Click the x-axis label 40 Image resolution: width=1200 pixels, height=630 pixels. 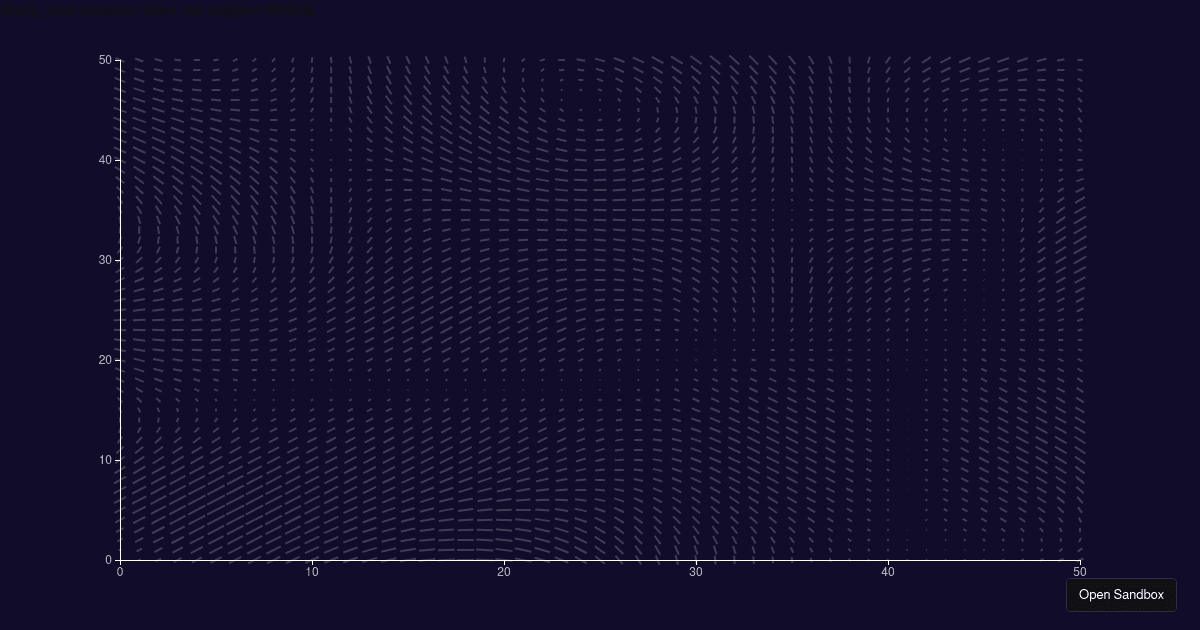(888, 571)
